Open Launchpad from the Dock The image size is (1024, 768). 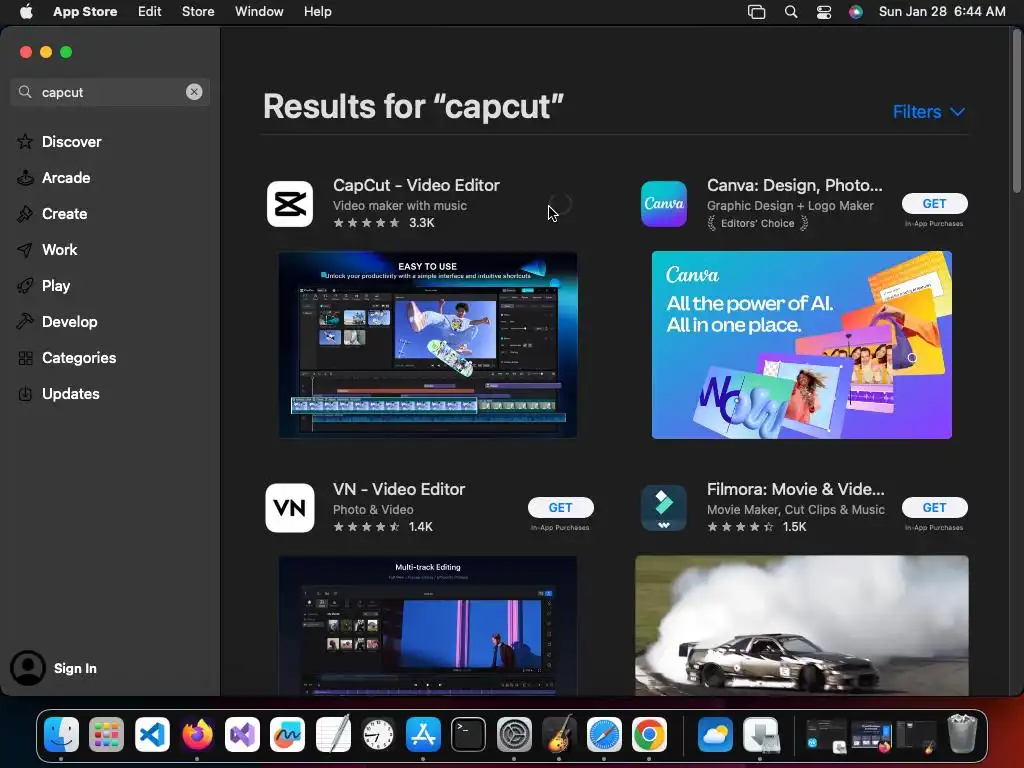tap(106, 734)
